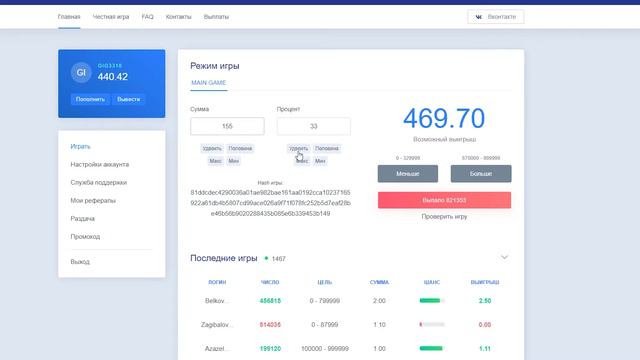Open the Главная nav item
The image size is (640, 360).
click(x=69, y=17)
